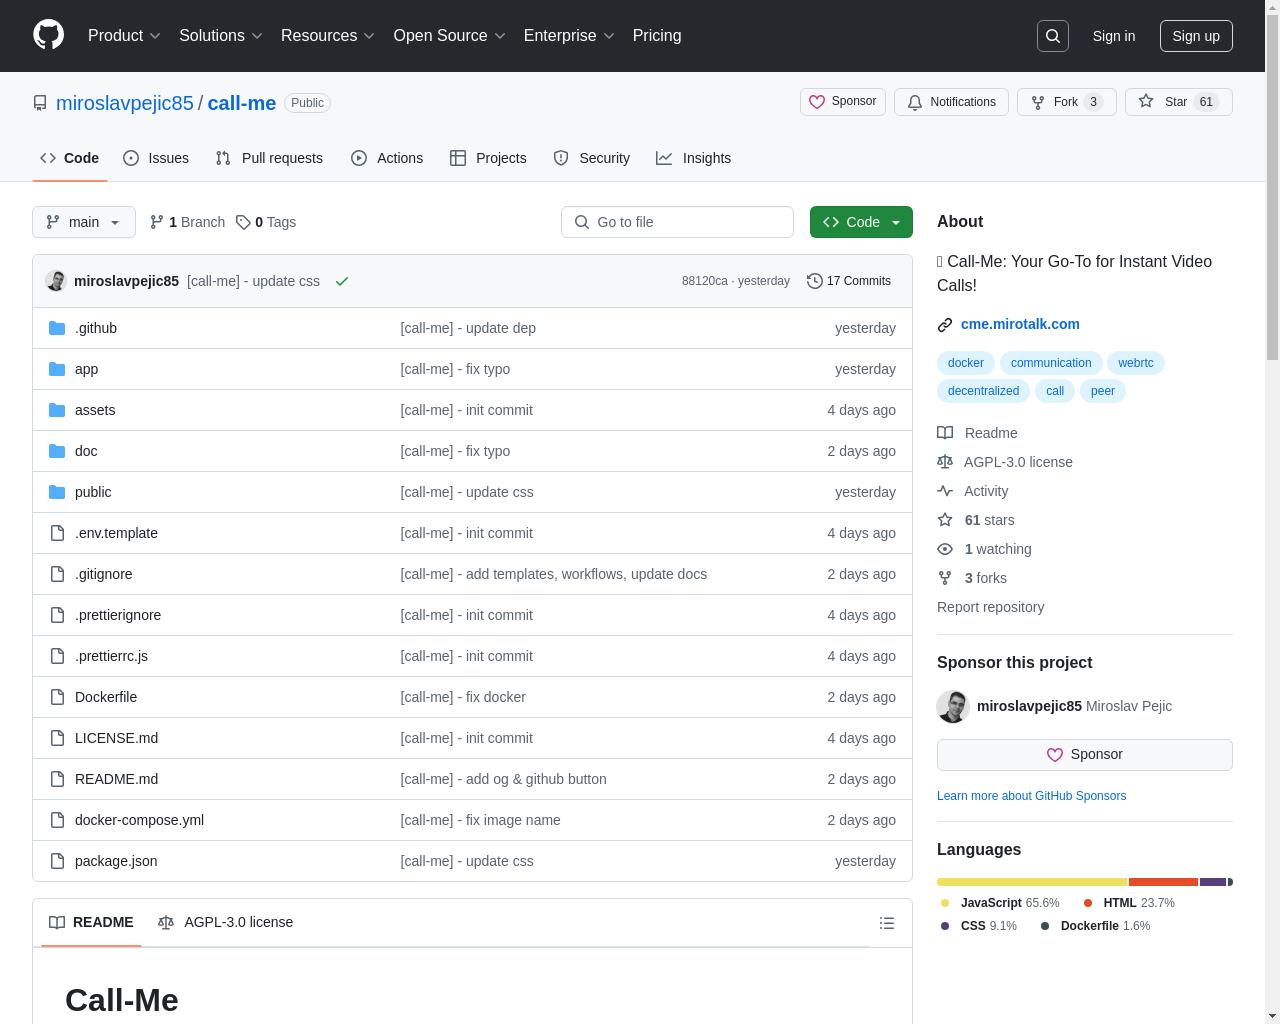Open the README outline list icon
The height and width of the screenshot is (1024, 1280).
[x=887, y=923]
